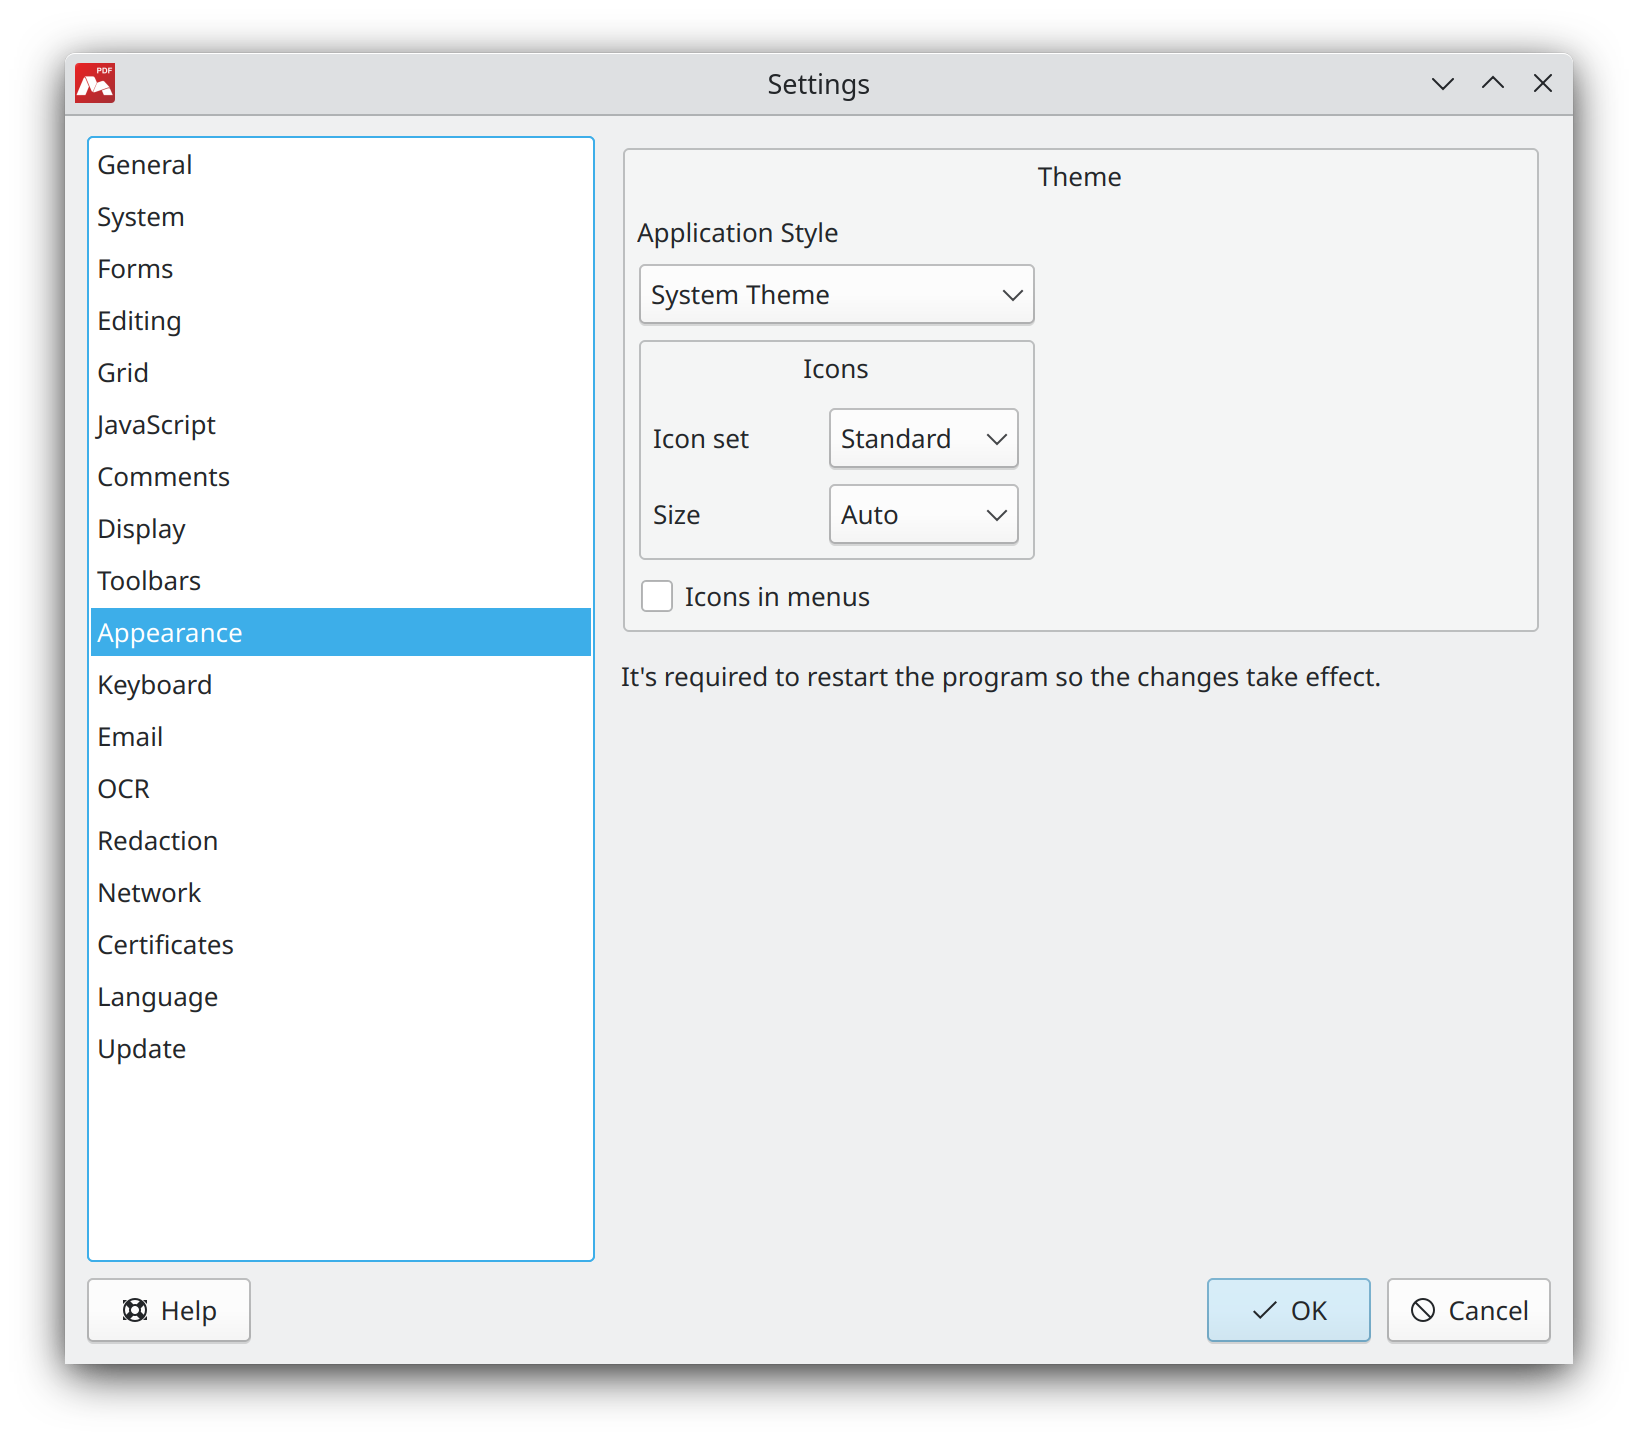Maximize the Settings window

[1492, 83]
